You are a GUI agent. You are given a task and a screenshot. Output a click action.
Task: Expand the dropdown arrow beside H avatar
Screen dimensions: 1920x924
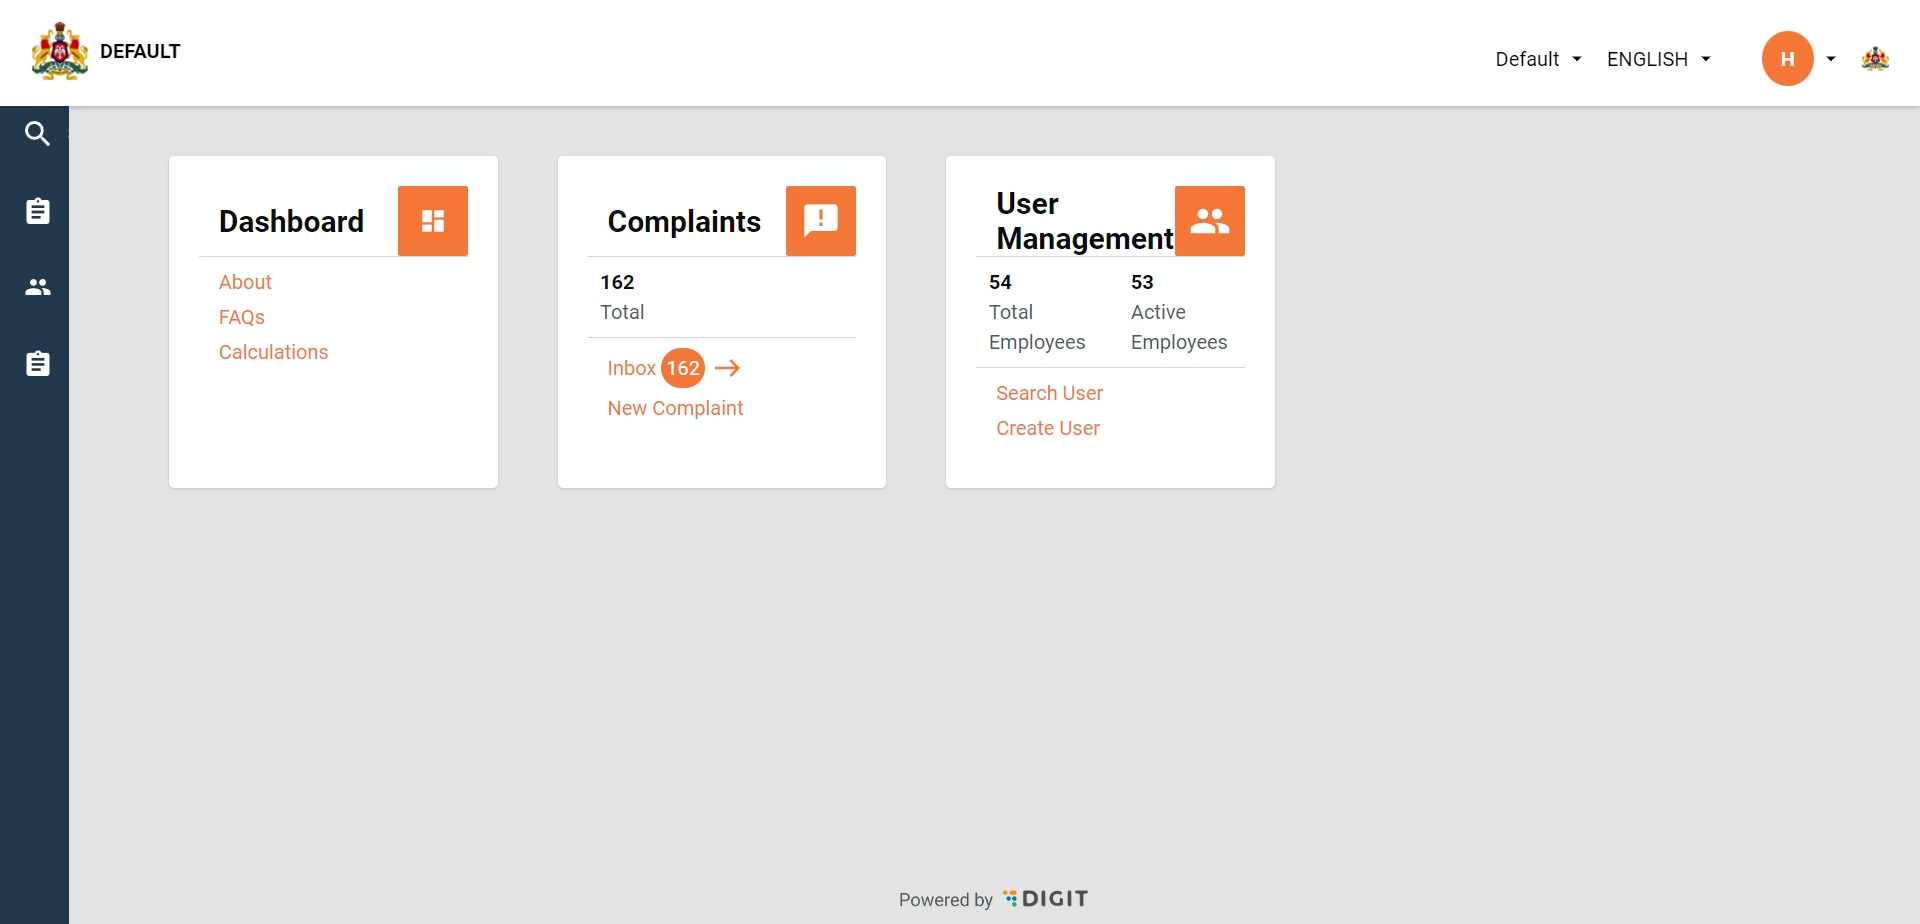[1831, 59]
